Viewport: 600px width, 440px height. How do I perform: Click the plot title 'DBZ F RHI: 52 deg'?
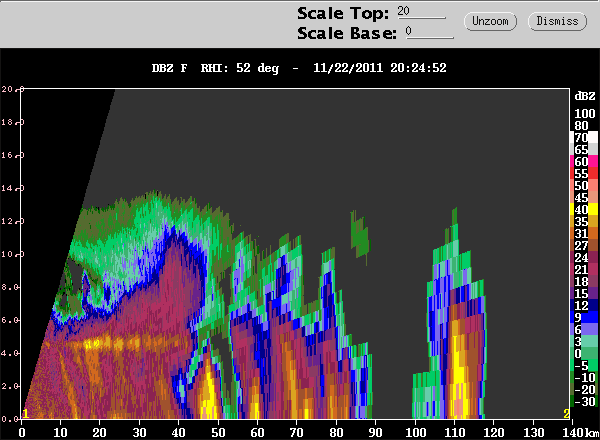click(215, 68)
